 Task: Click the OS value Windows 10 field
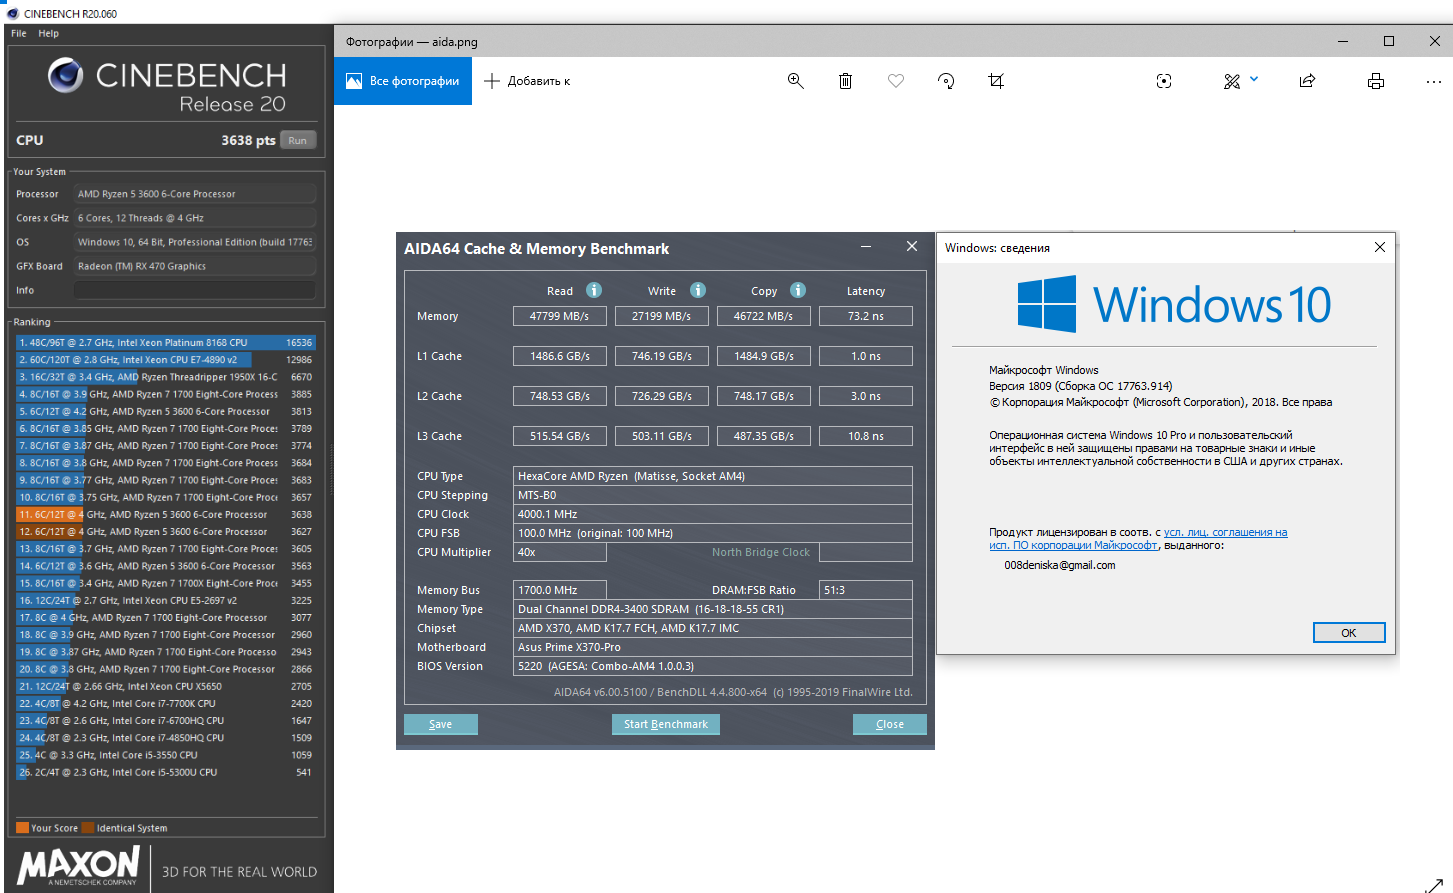tap(195, 242)
